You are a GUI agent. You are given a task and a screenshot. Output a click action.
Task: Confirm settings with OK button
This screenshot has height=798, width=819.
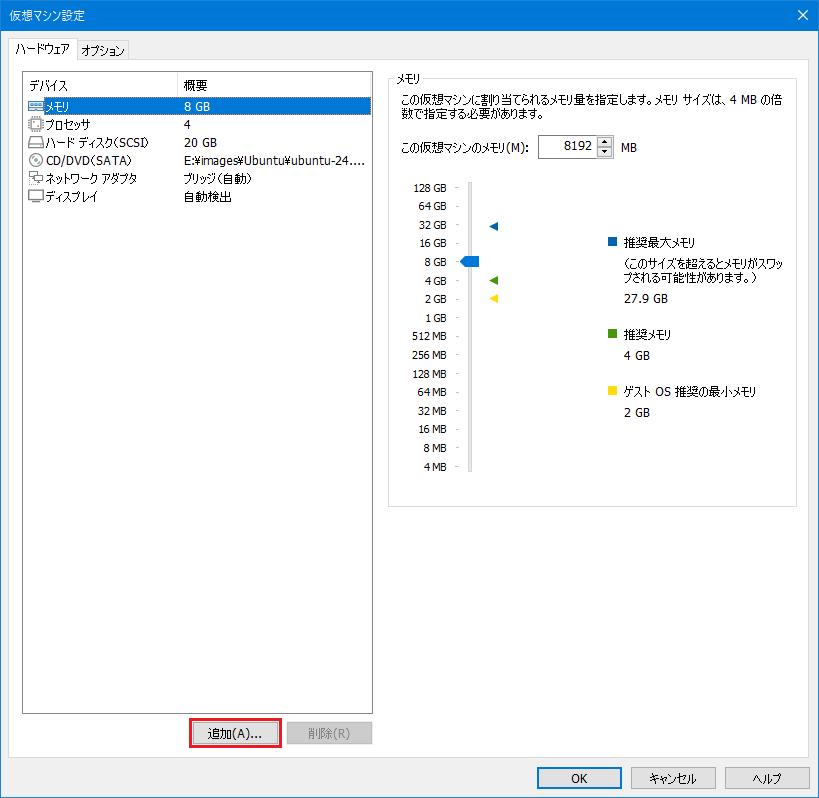(x=579, y=778)
